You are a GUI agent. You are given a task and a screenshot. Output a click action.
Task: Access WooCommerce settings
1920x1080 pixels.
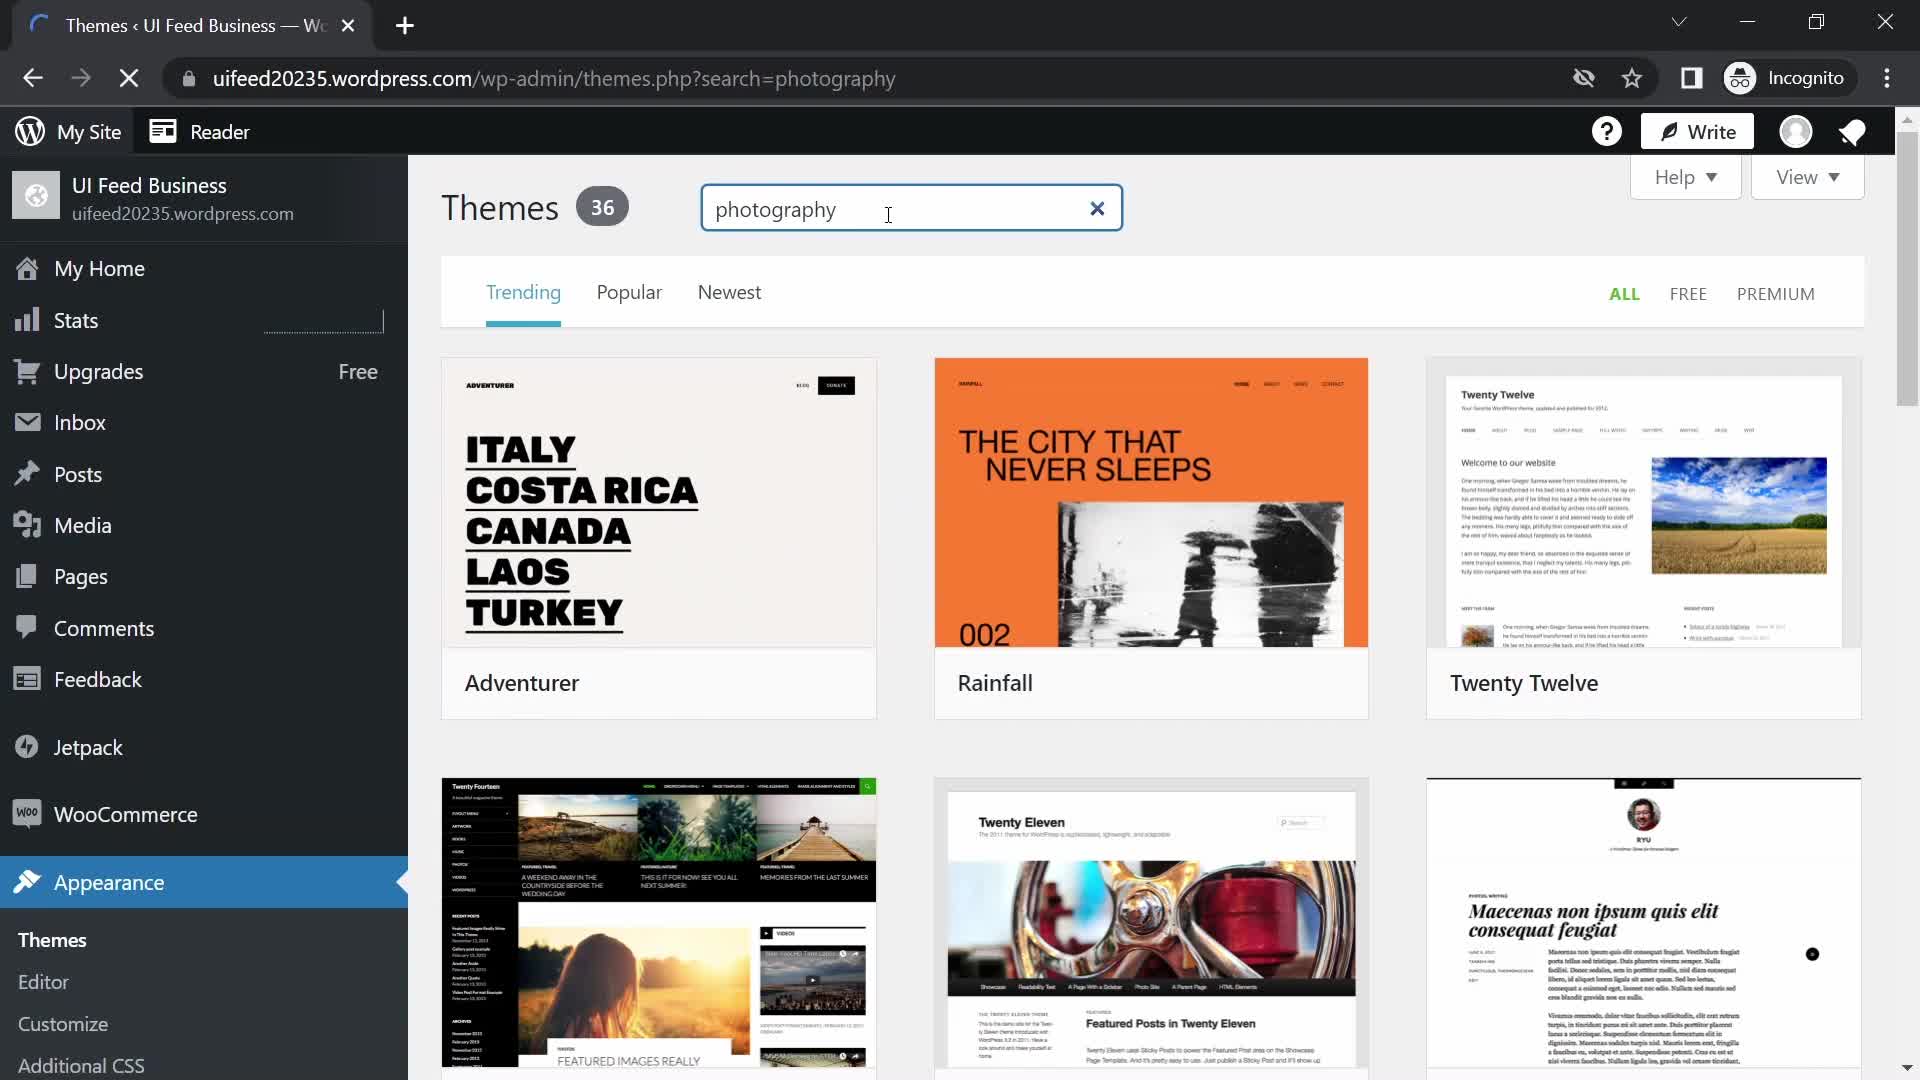125,814
